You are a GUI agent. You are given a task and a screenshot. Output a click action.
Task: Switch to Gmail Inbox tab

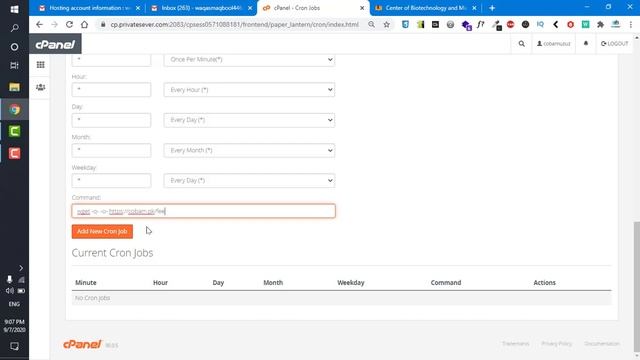(201, 8)
